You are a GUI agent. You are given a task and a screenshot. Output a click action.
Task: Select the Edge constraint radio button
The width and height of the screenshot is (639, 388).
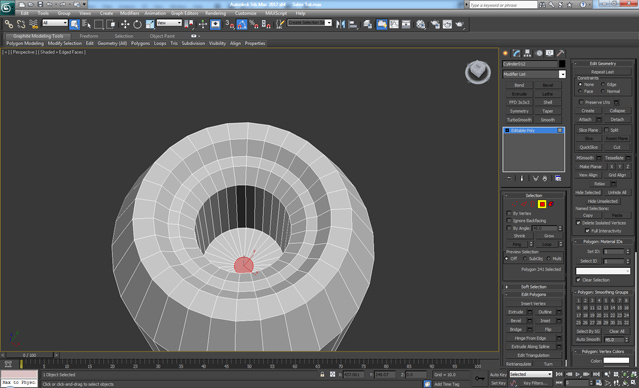coord(603,84)
